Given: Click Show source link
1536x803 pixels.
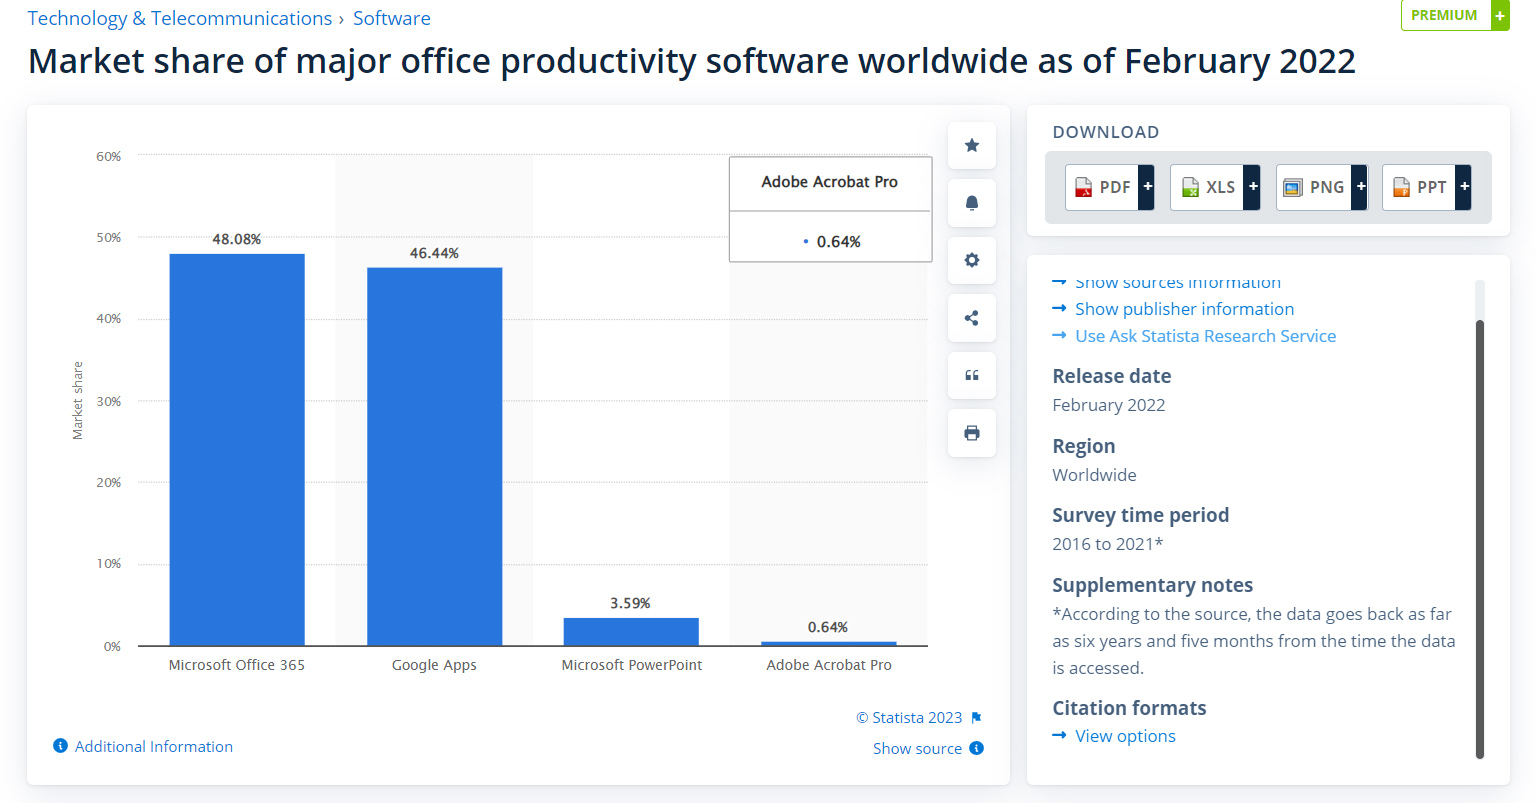Looking at the screenshot, I should coord(917,748).
